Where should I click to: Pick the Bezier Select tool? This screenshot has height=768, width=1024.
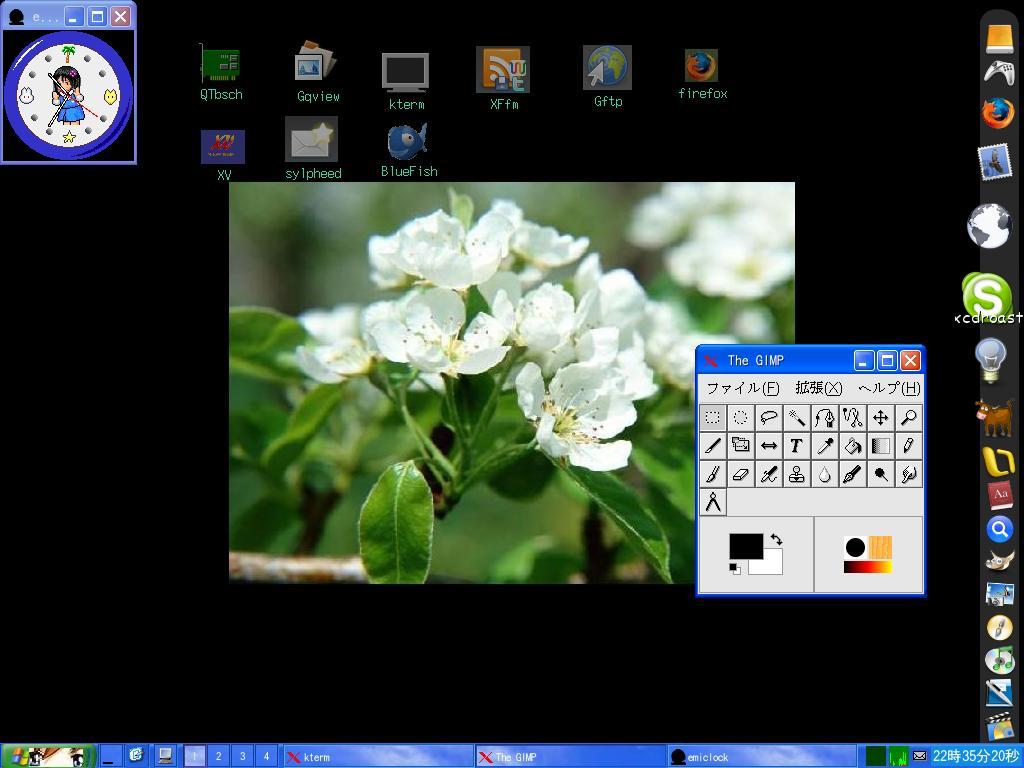[x=825, y=418]
